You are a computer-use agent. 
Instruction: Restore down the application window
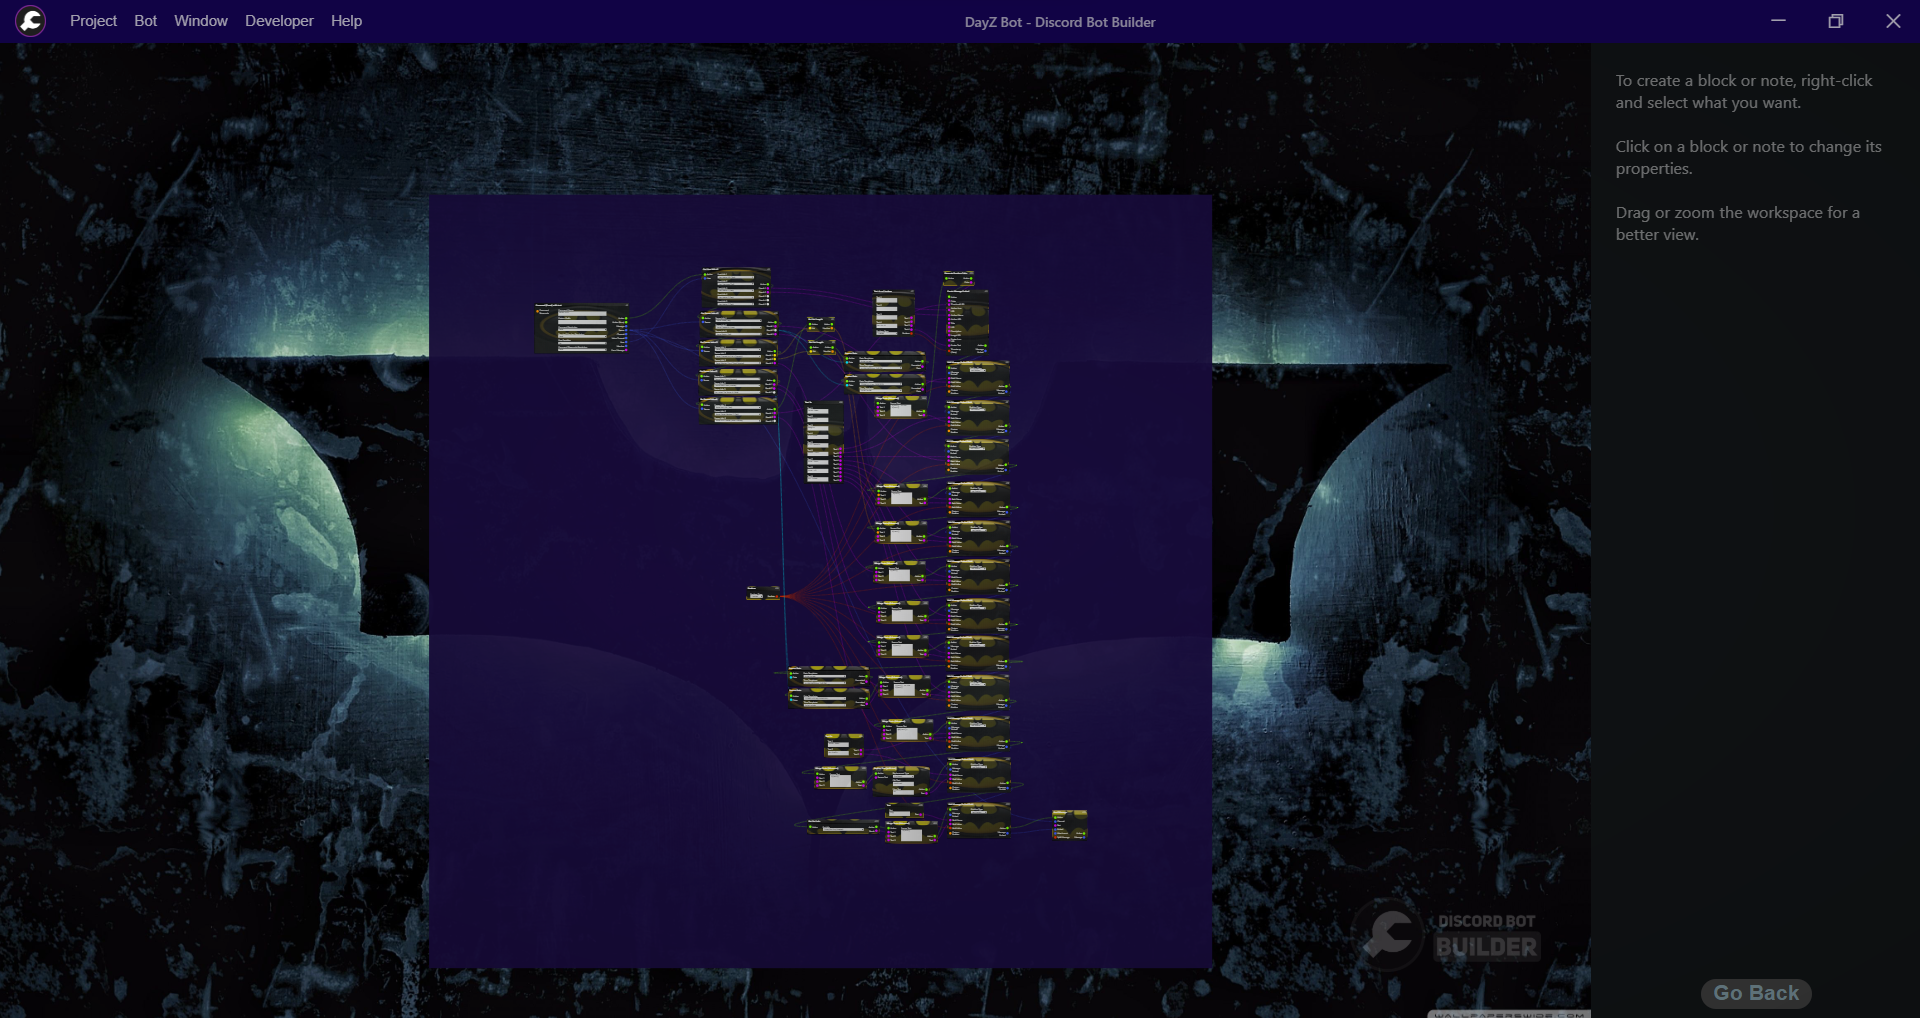1835,21
